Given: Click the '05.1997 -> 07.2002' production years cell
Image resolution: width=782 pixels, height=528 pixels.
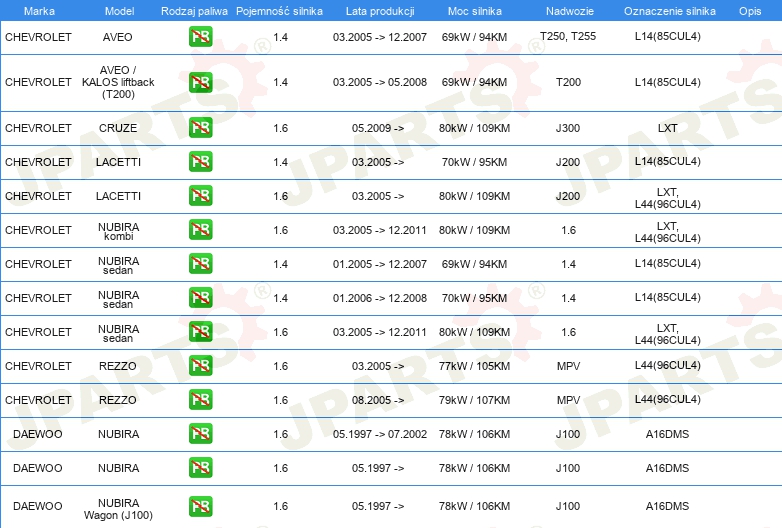Looking at the screenshot, I should pos(380,434).
